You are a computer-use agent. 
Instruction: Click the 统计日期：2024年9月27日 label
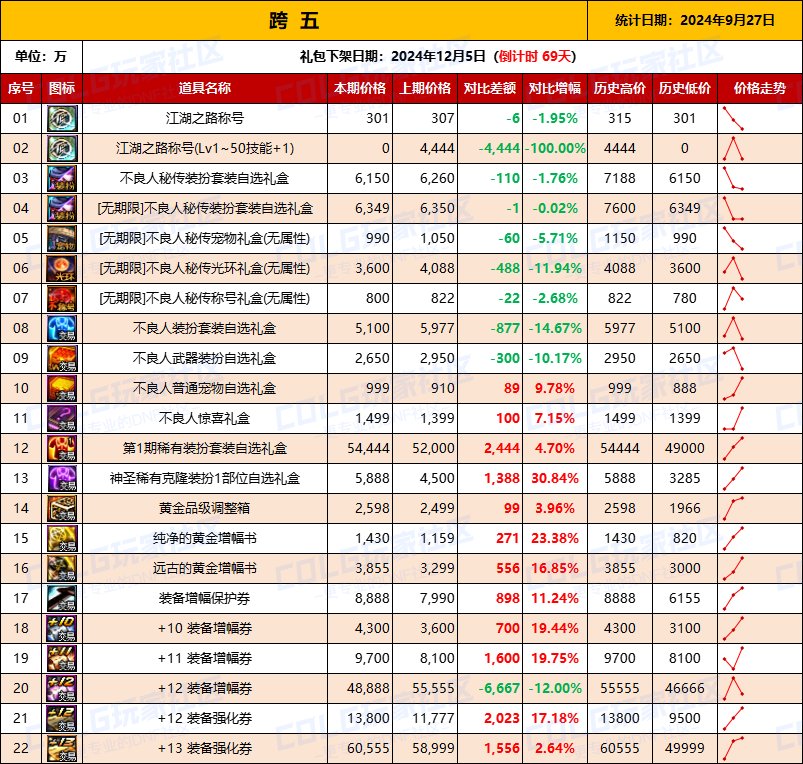(x=695, y=20)
